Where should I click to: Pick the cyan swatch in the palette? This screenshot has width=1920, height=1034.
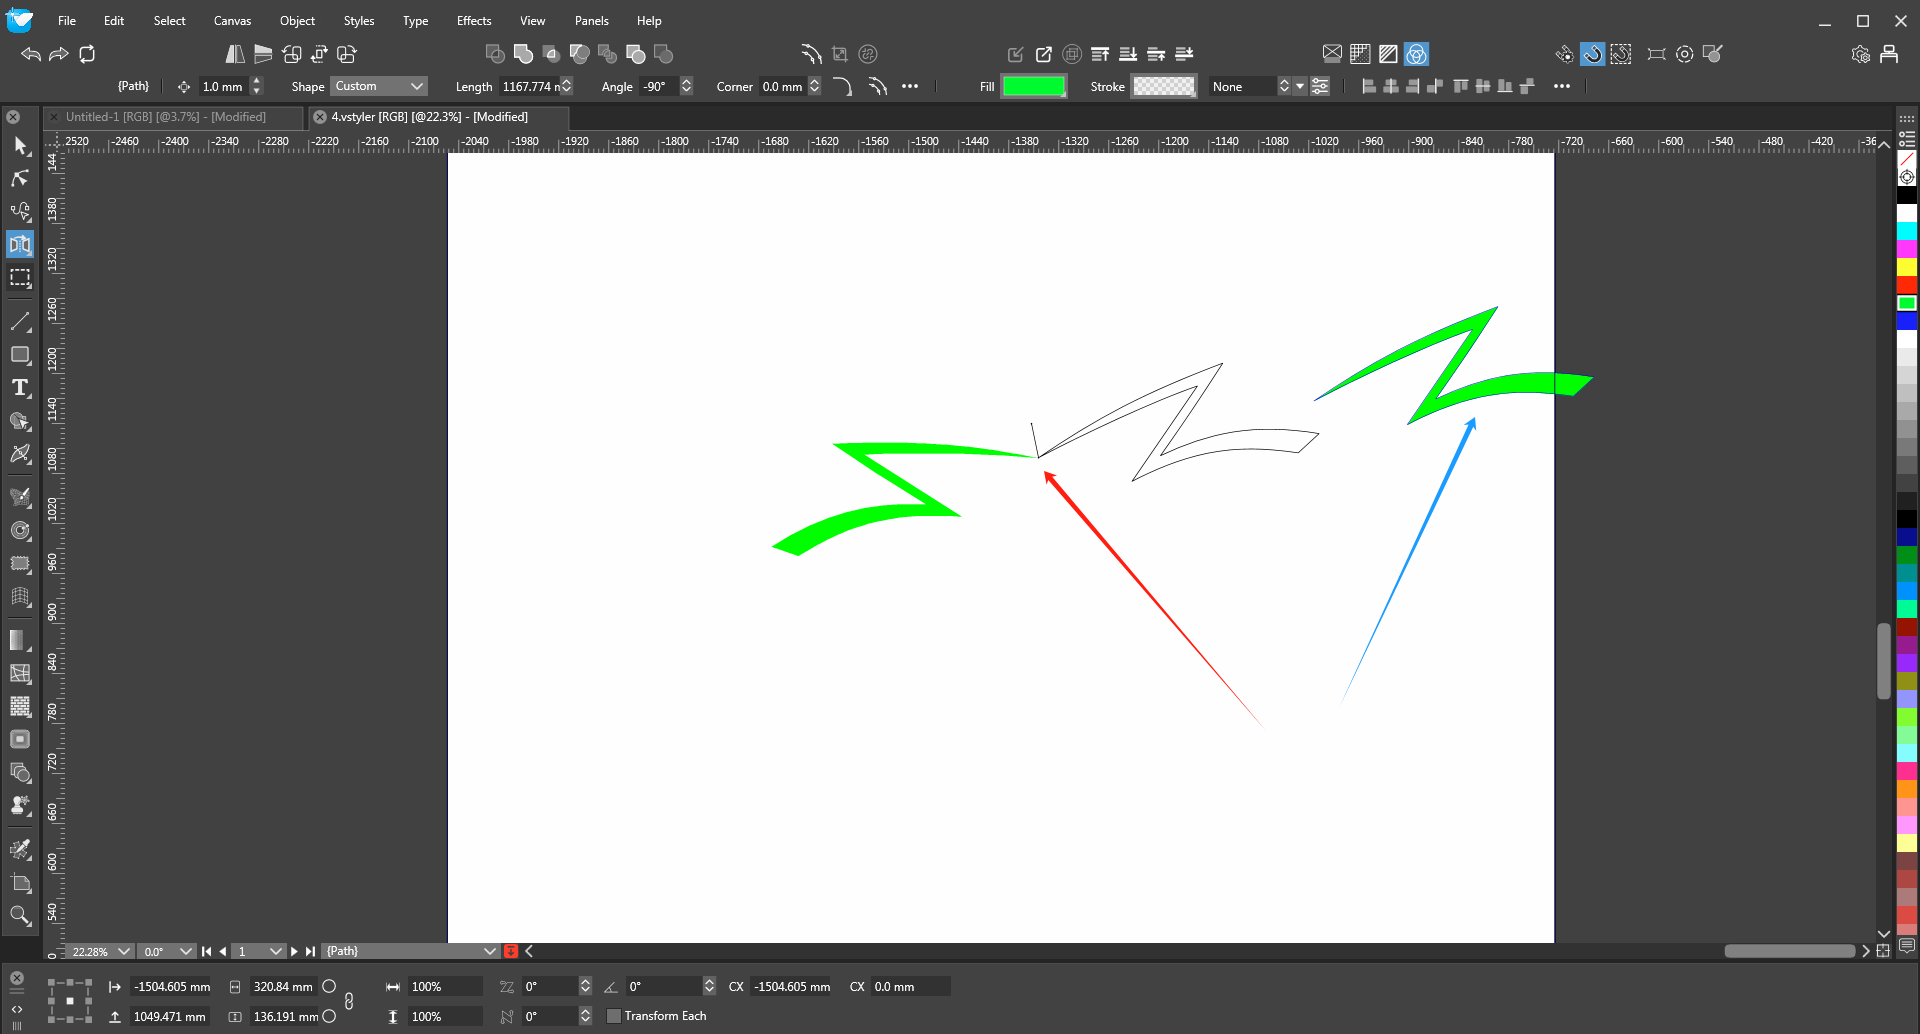coord(1907,231)
